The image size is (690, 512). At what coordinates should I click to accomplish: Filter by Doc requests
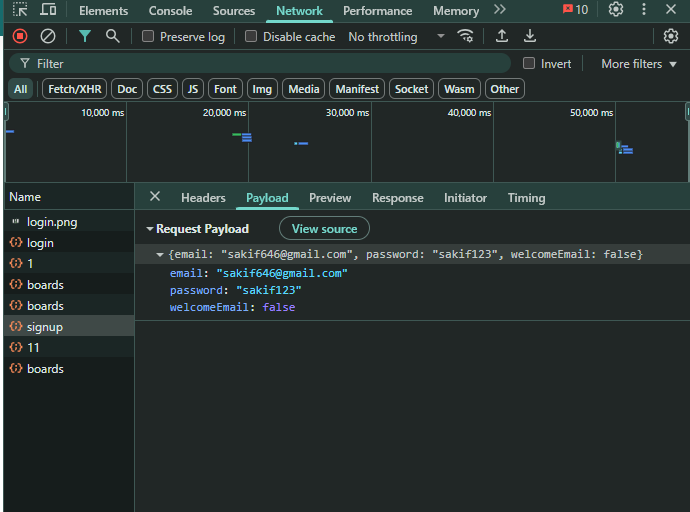127,89
